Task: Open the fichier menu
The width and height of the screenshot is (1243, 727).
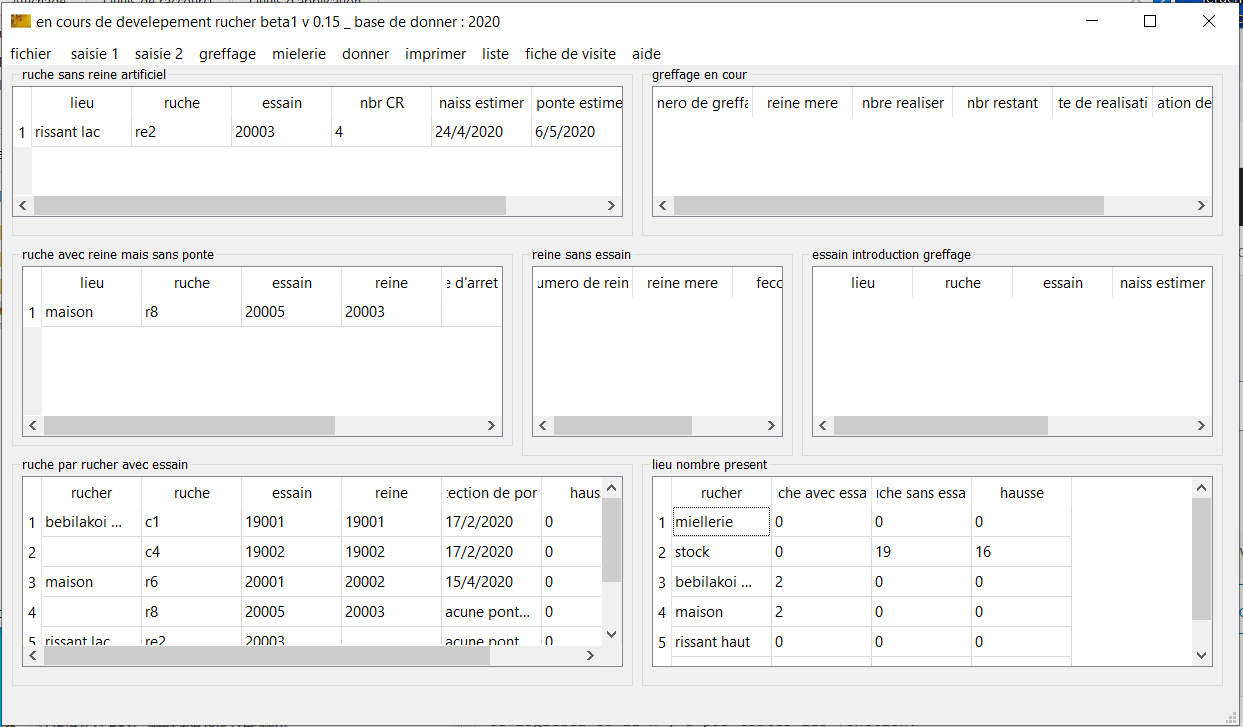Action: pyautogui.click(x=31, y=54)
